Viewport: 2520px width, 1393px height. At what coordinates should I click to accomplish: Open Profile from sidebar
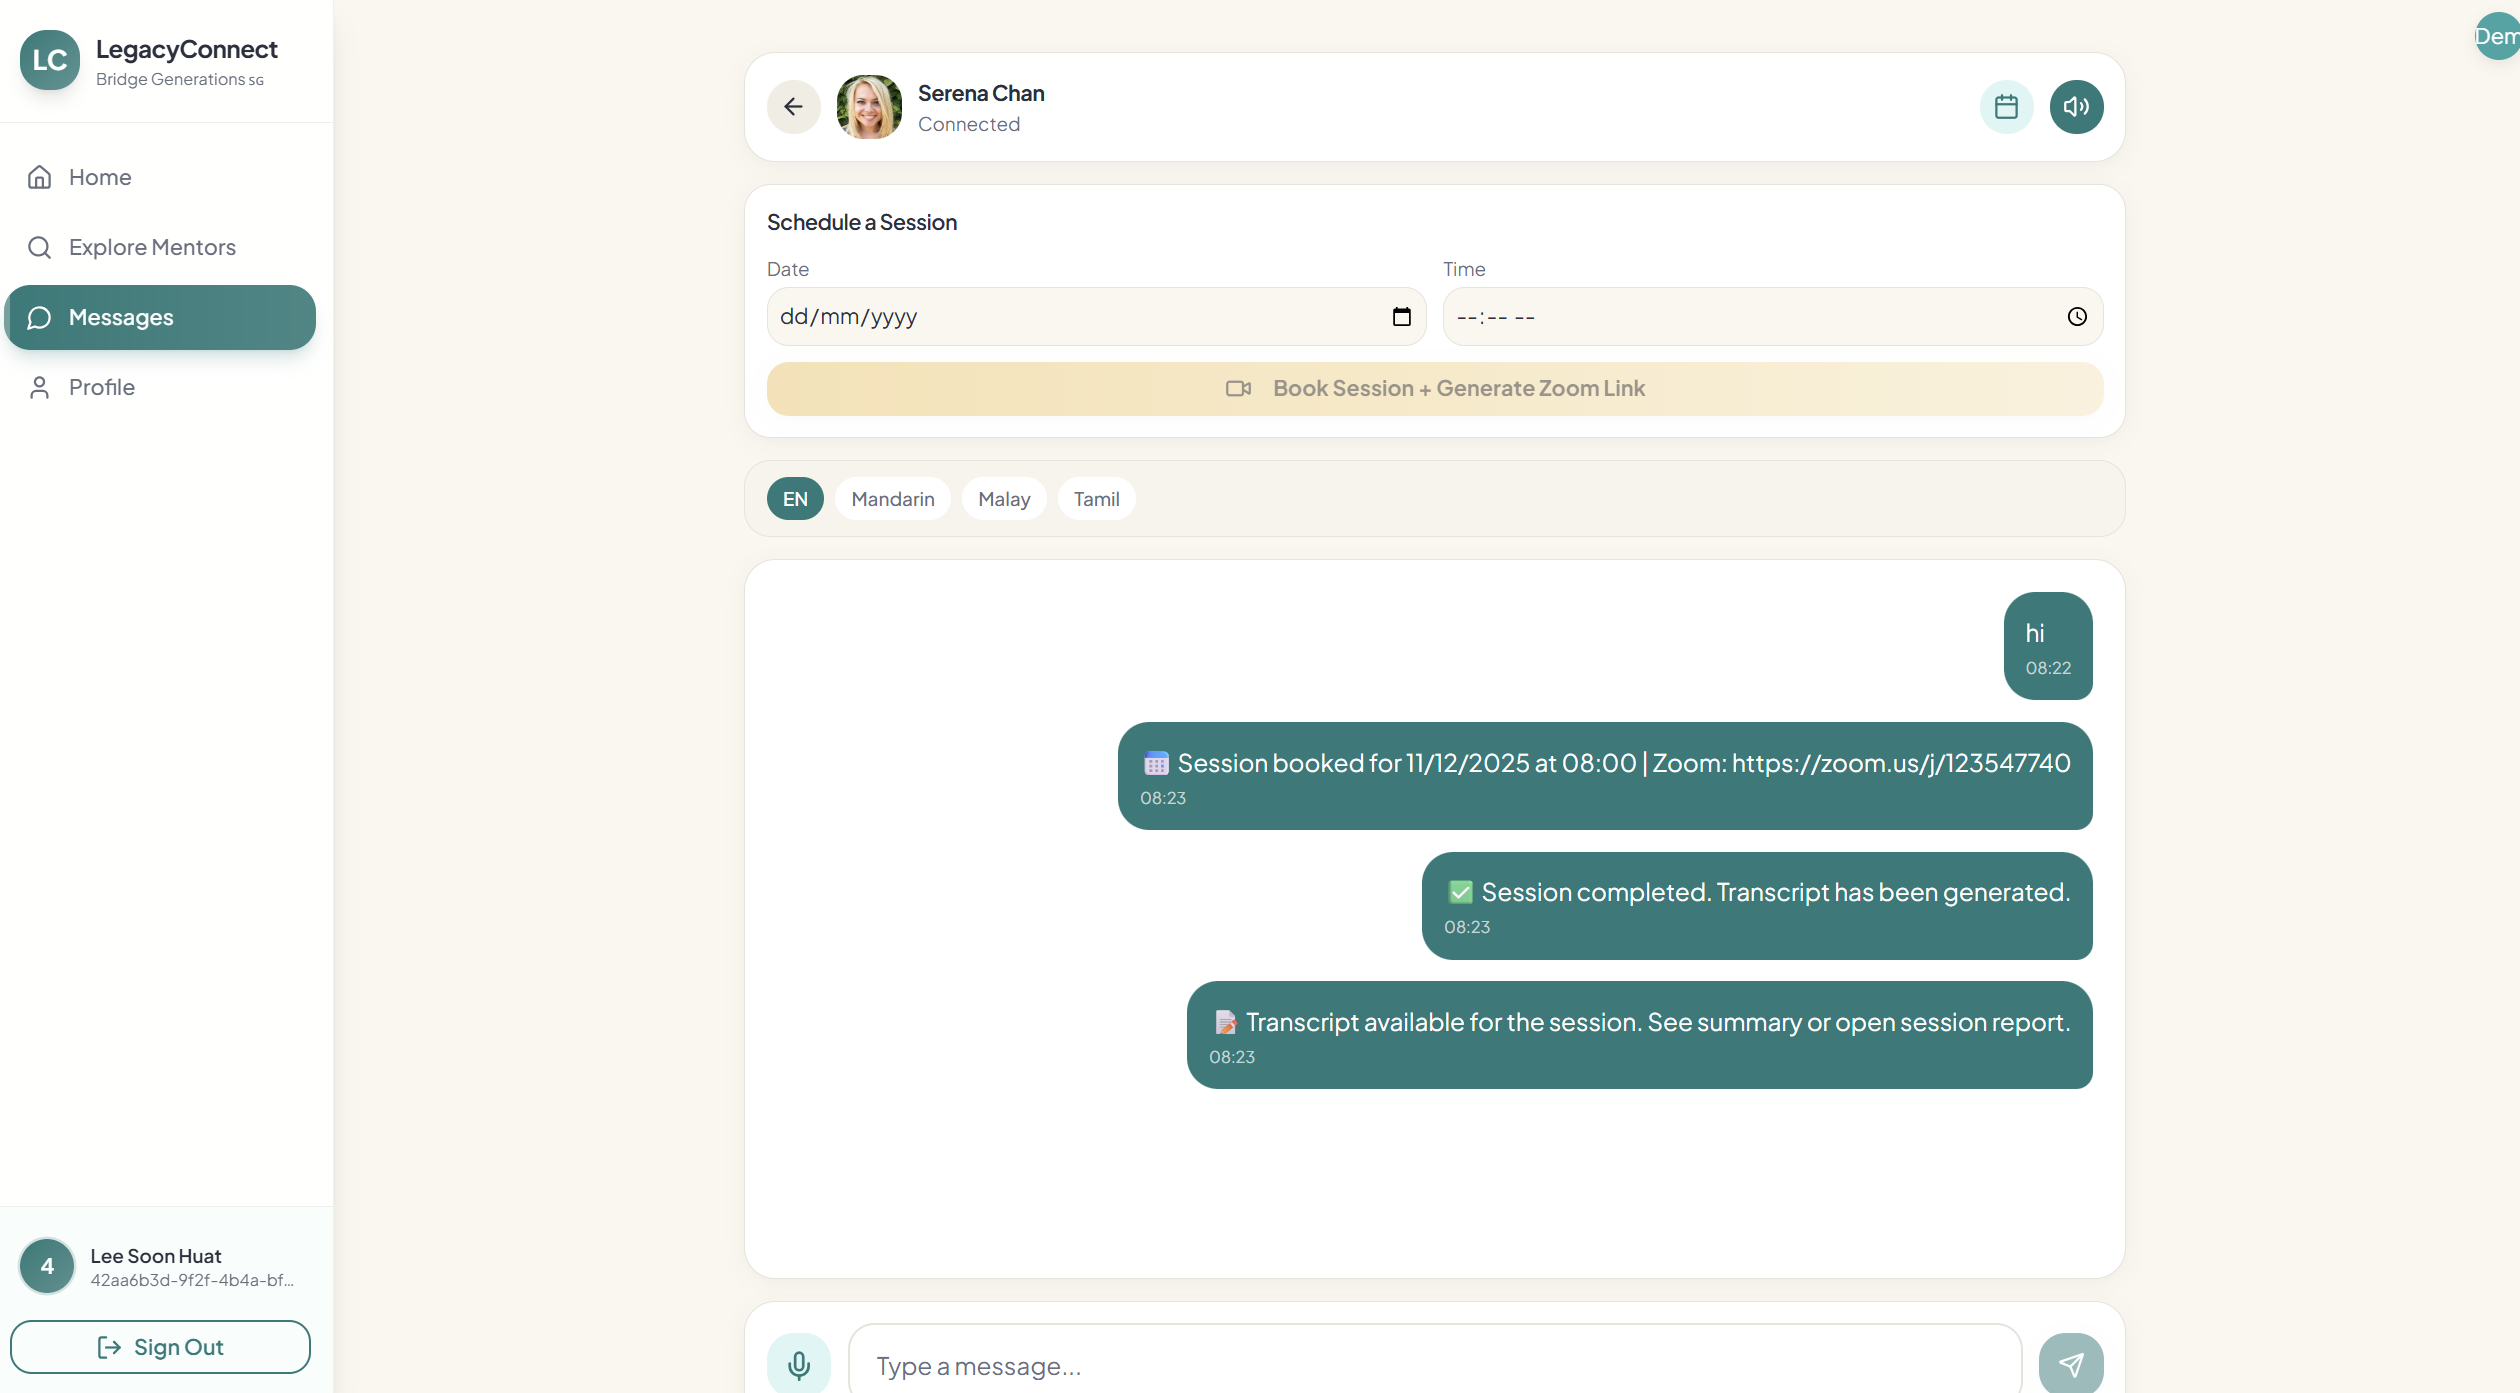101,387
